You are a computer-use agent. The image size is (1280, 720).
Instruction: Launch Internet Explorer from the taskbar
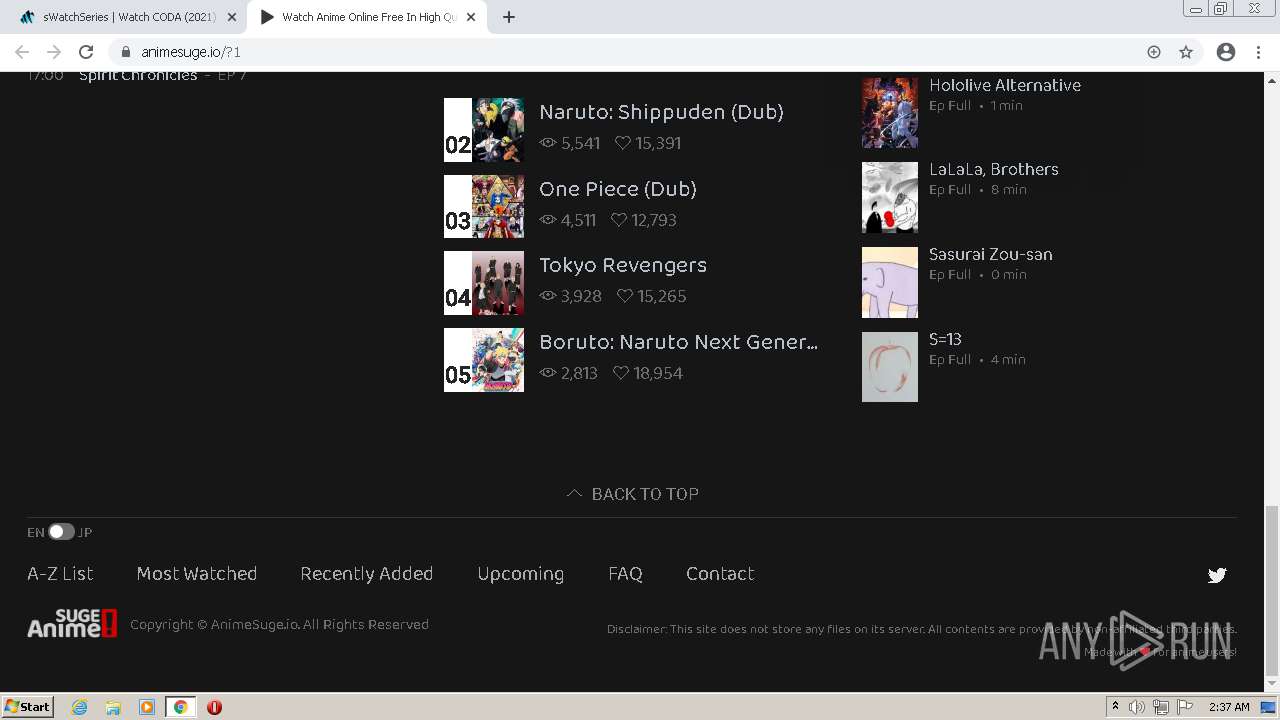click(80, 707)
